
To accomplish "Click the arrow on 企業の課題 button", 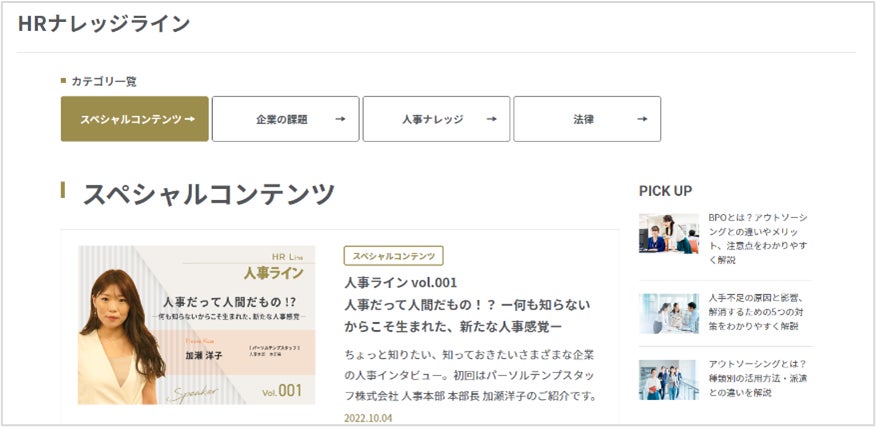I will [x=340, y=119].
